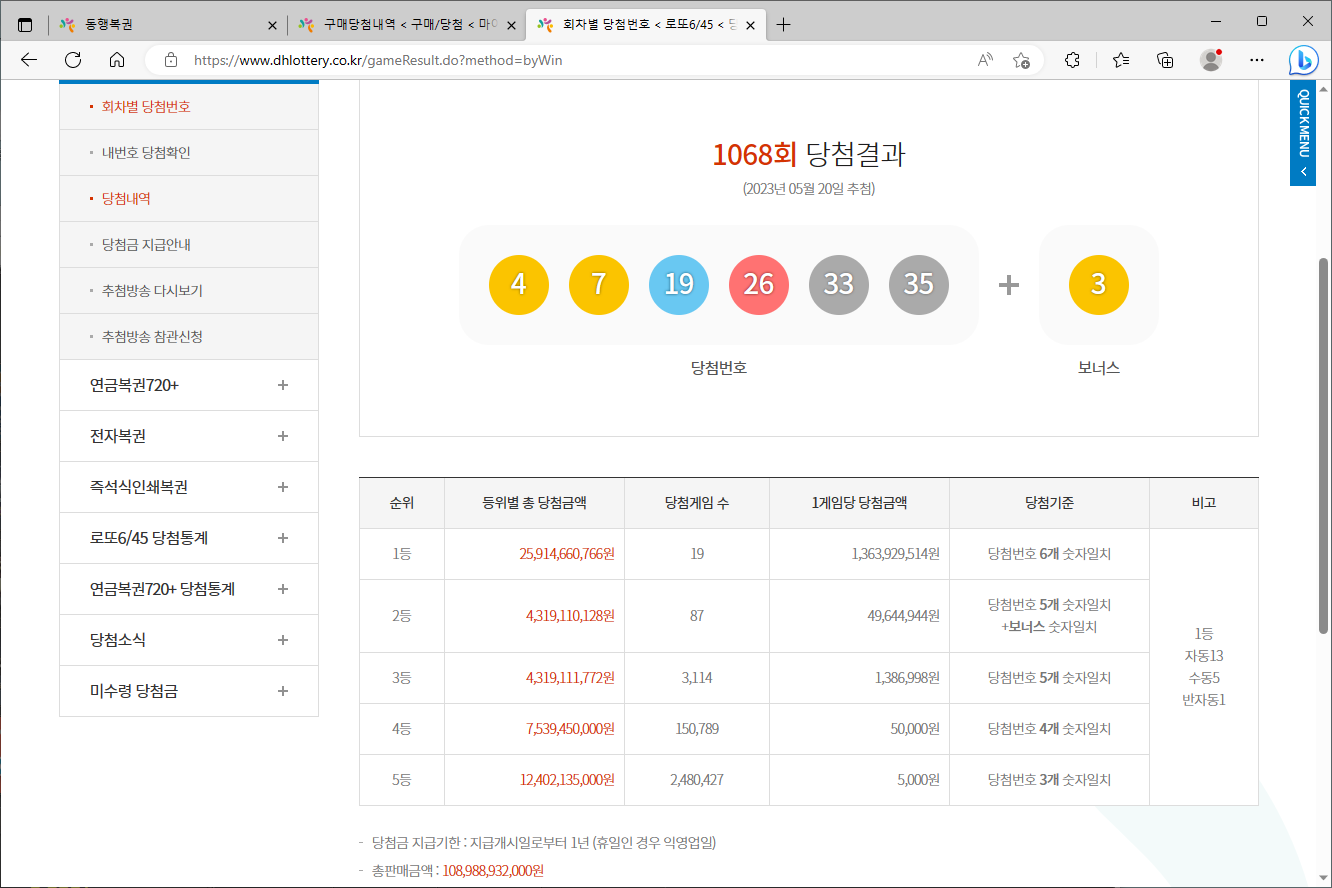
Task: View site information lock icon
Action: (x=170, y=60)
